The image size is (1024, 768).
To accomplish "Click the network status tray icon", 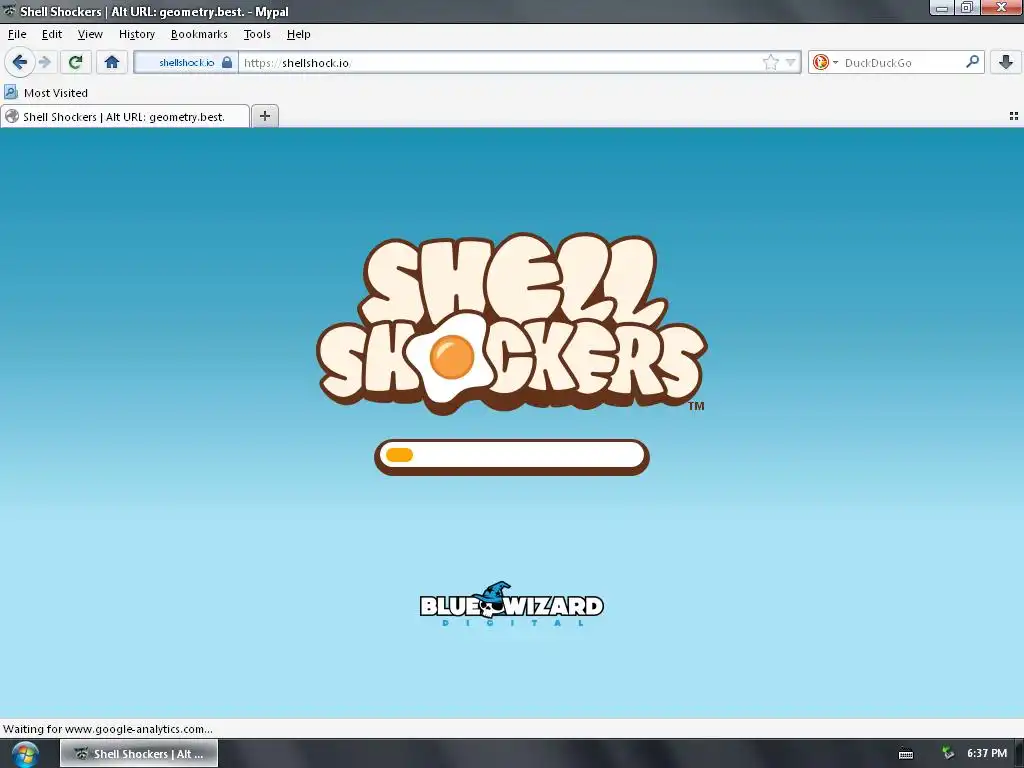I will [948, 754].
